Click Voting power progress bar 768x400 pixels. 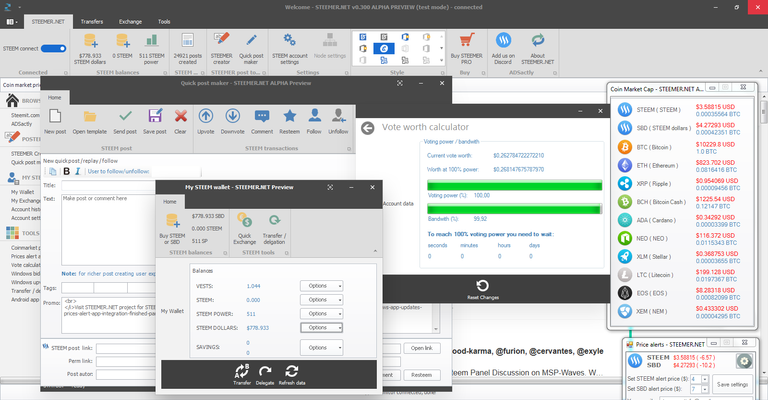(x=514, y=186)
